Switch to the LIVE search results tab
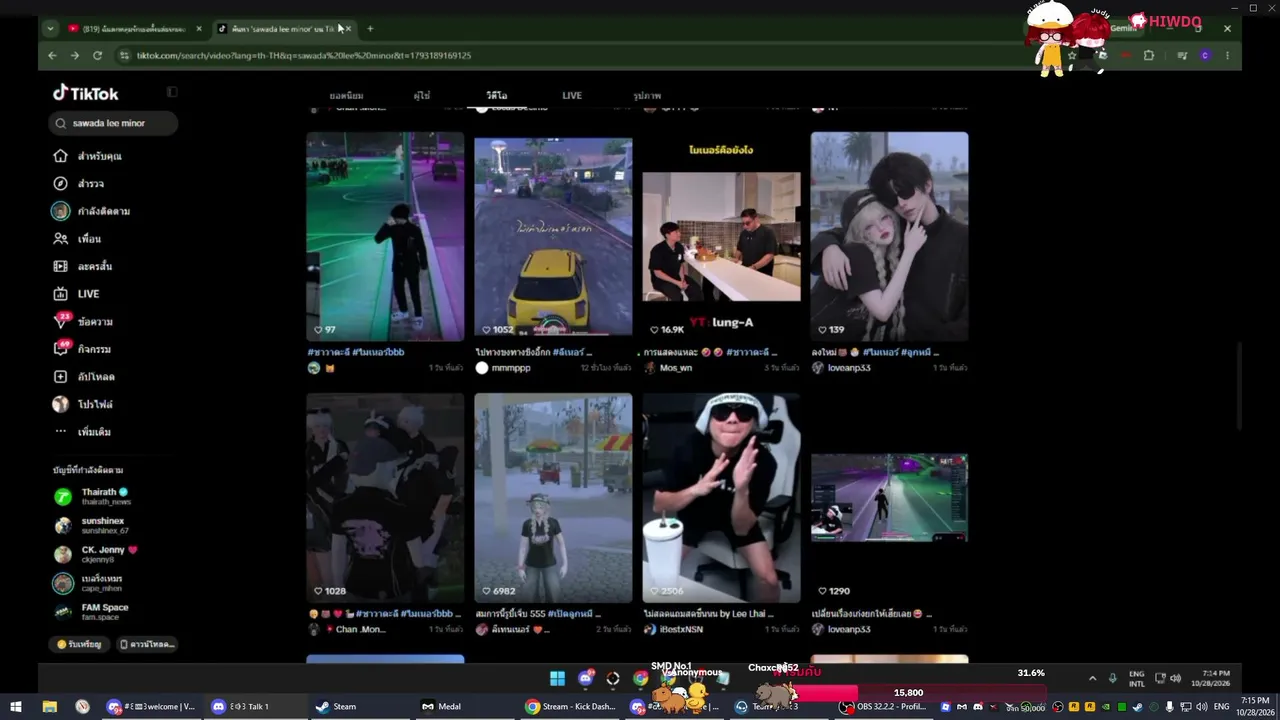The height and width of the screenshot is (720, 1280). pos(572,95)
